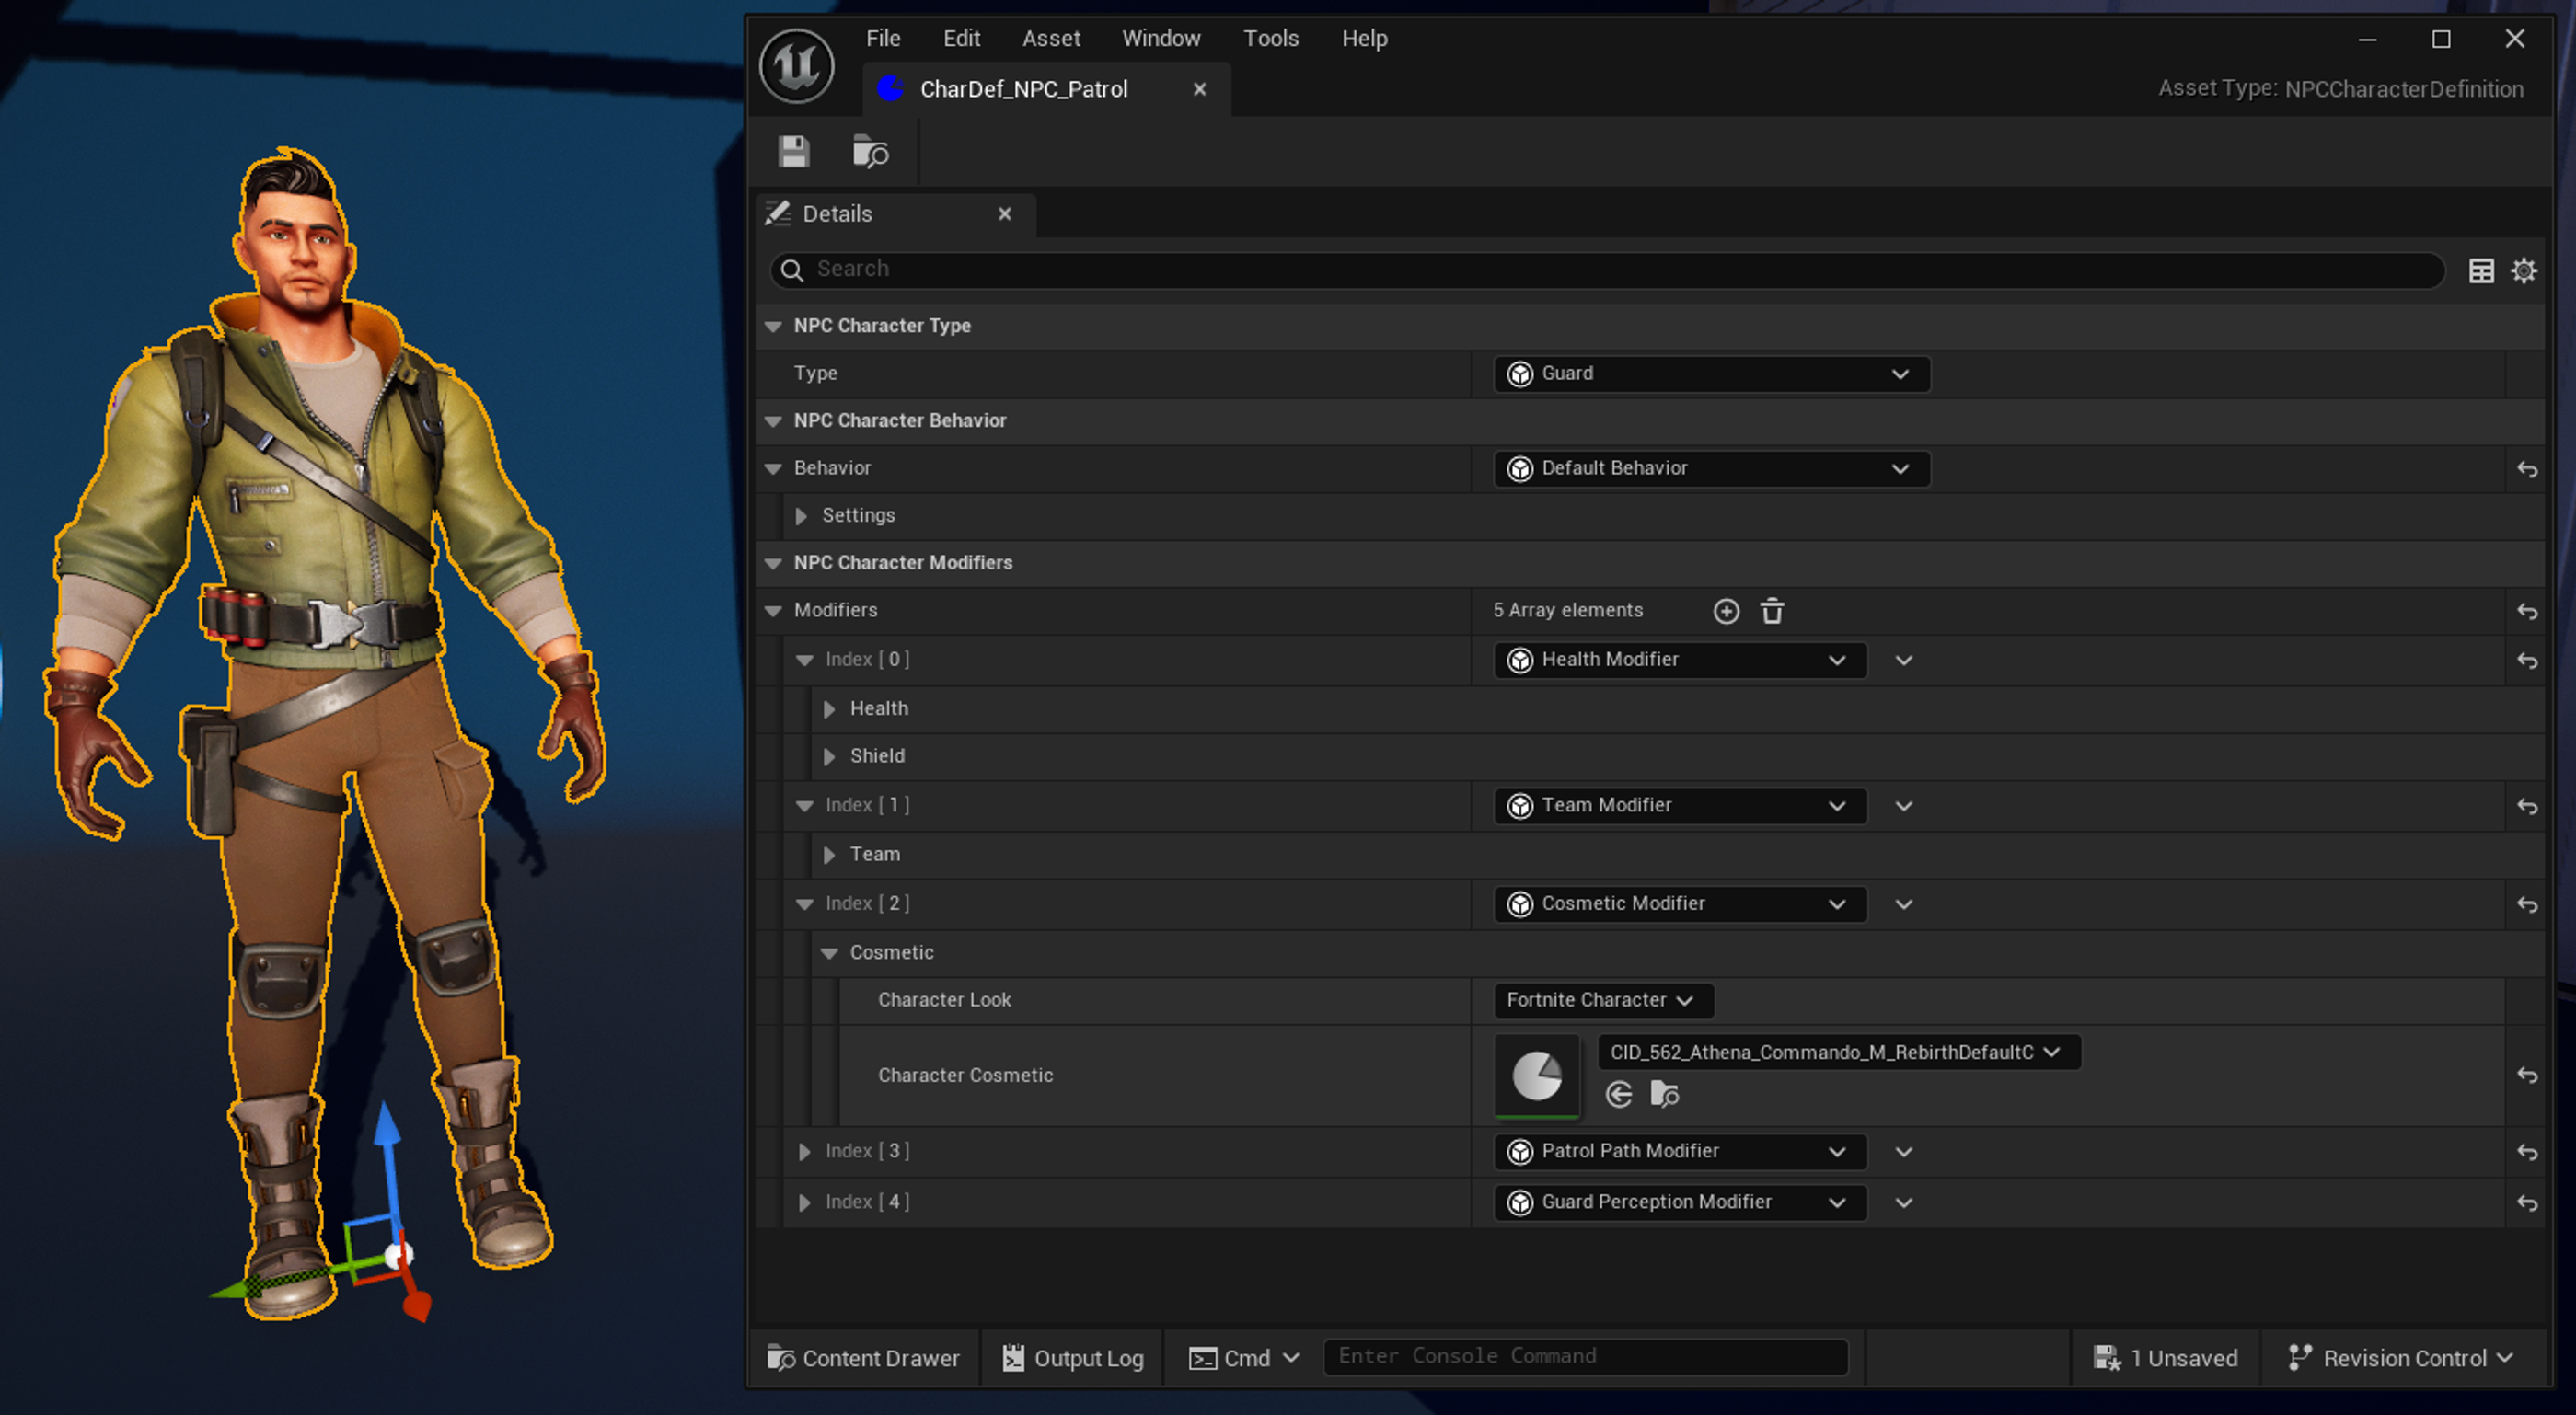Open the Cmd console type dropdown
Viewport: 2576px width, 1415px height.
coord(1244,1358)
